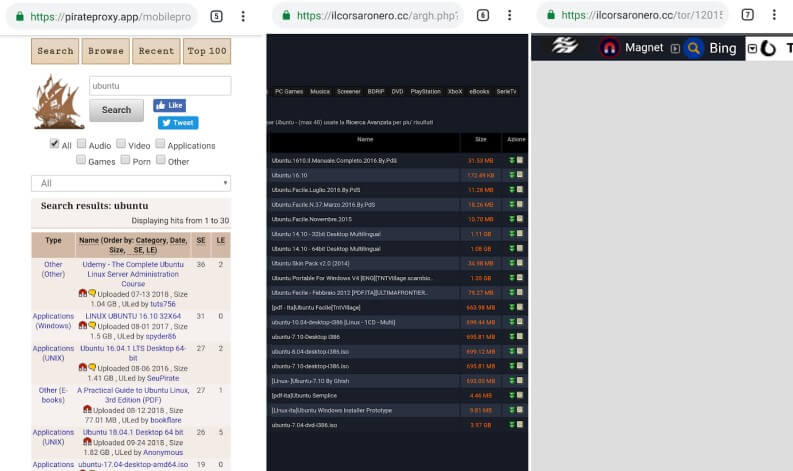Click the details icon for Ubuntu Skin Pack v2.0

tap(519, 263)
